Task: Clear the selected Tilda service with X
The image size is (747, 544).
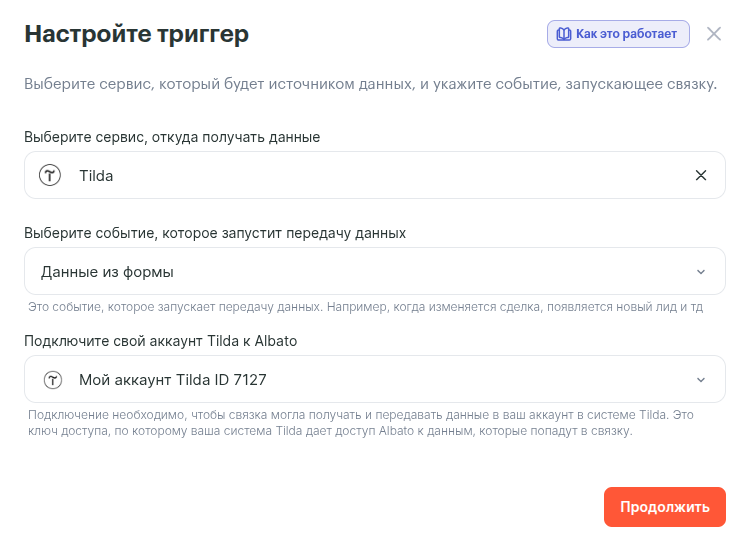Action: click(x=701, y=175)
